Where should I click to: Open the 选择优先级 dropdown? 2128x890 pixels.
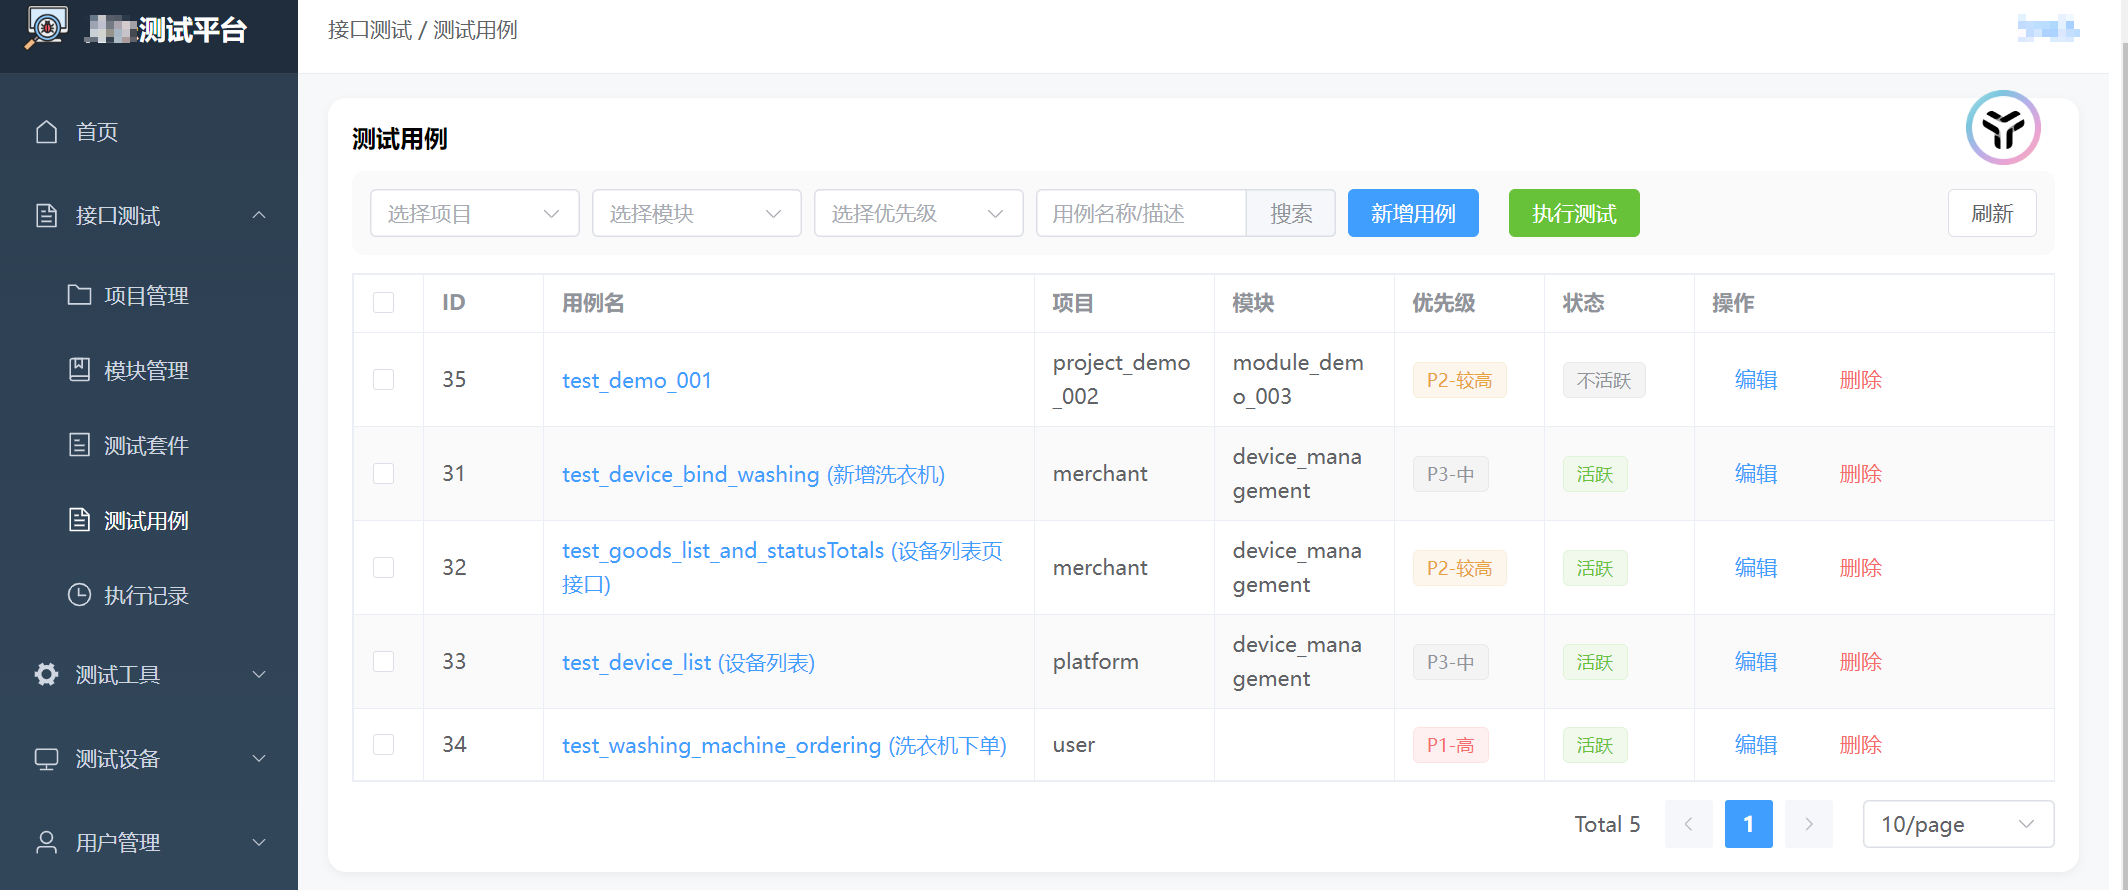pyautogui.click(x=919, y=213)
